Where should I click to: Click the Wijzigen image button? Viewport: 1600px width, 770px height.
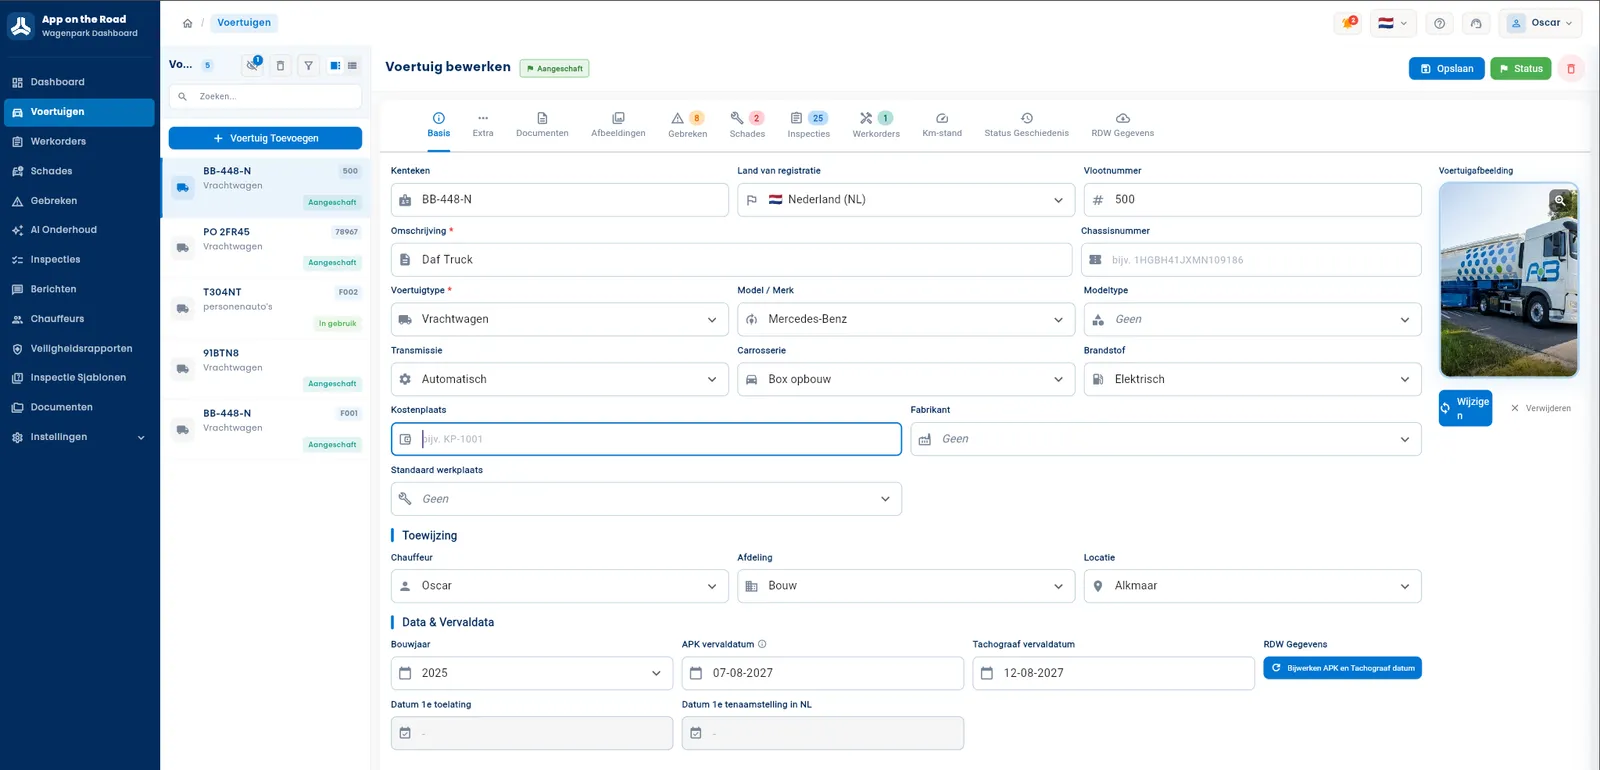(1465, 408)
